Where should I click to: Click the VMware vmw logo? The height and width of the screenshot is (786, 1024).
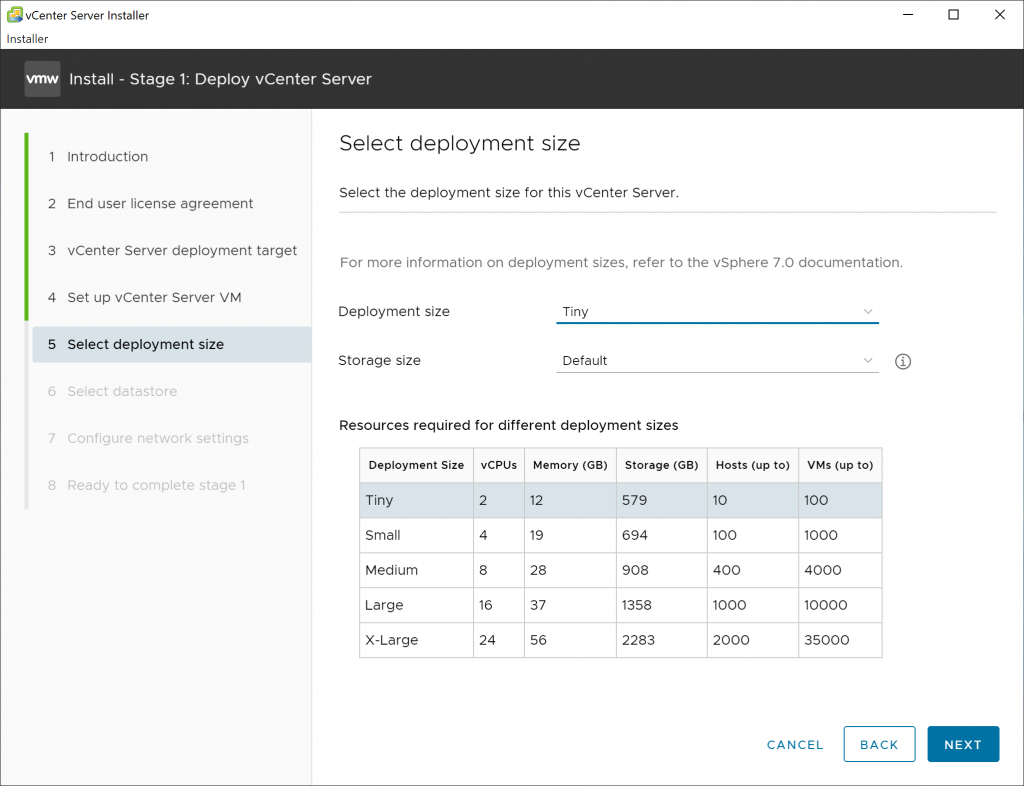[42, 79]
